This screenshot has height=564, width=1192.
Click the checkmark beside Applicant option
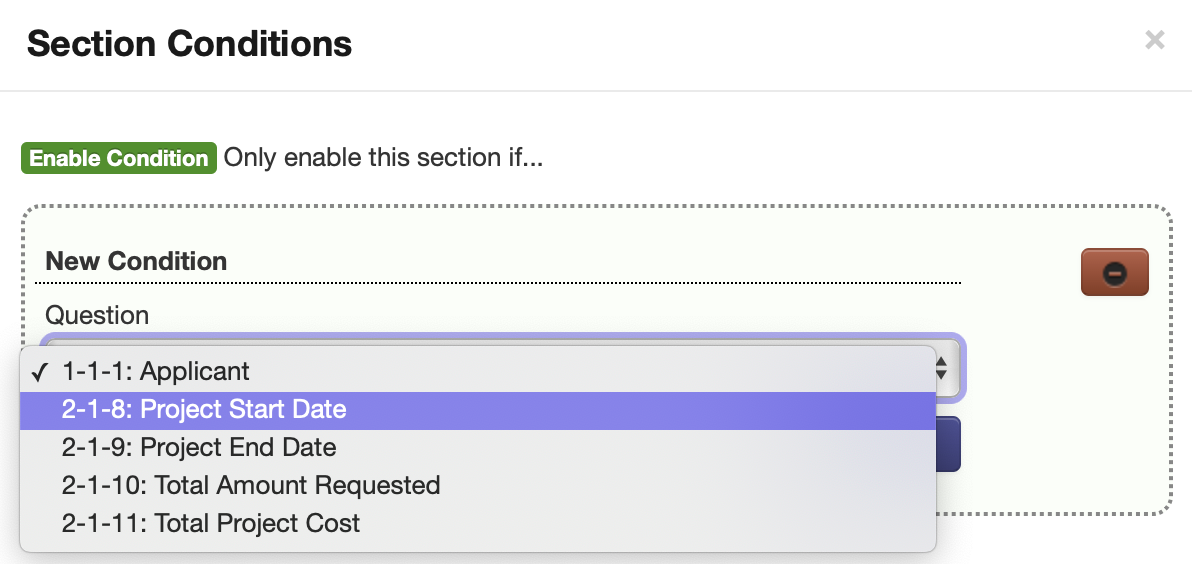[x=40, y=373]
